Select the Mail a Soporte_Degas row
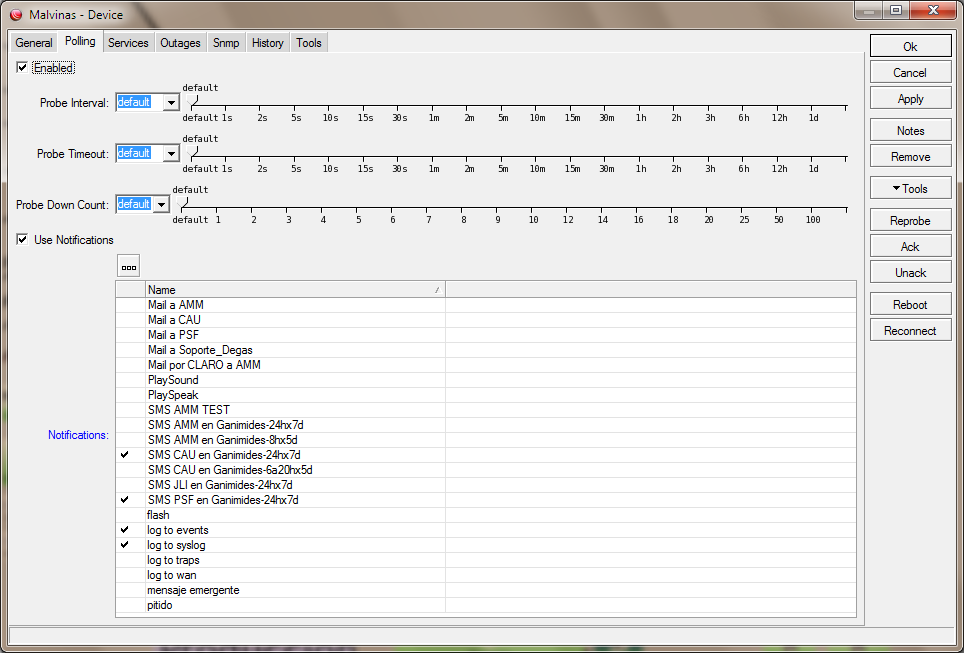The height and width of the screenshot is (653, 964). [486, 350]
